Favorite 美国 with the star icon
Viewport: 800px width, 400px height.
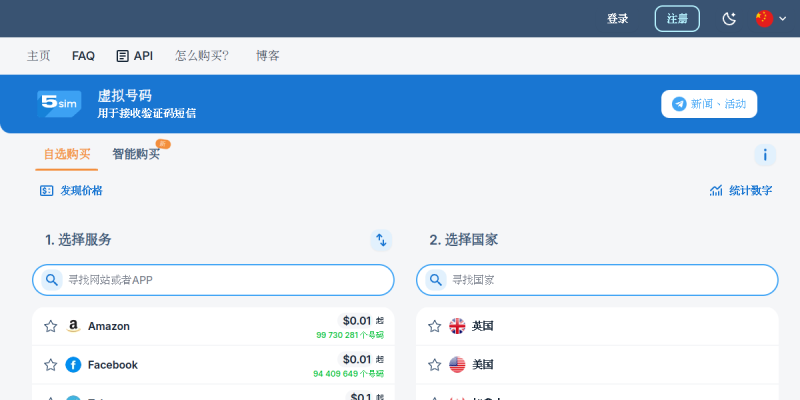tap(434, 365)
